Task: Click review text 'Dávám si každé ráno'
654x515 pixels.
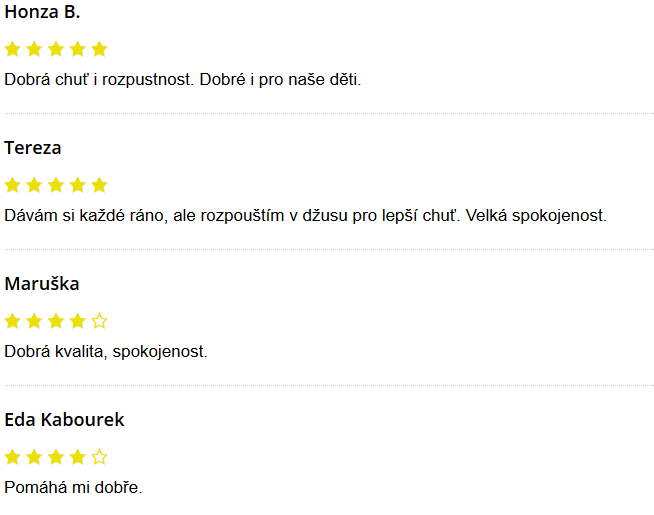Action: click(86, 216)
